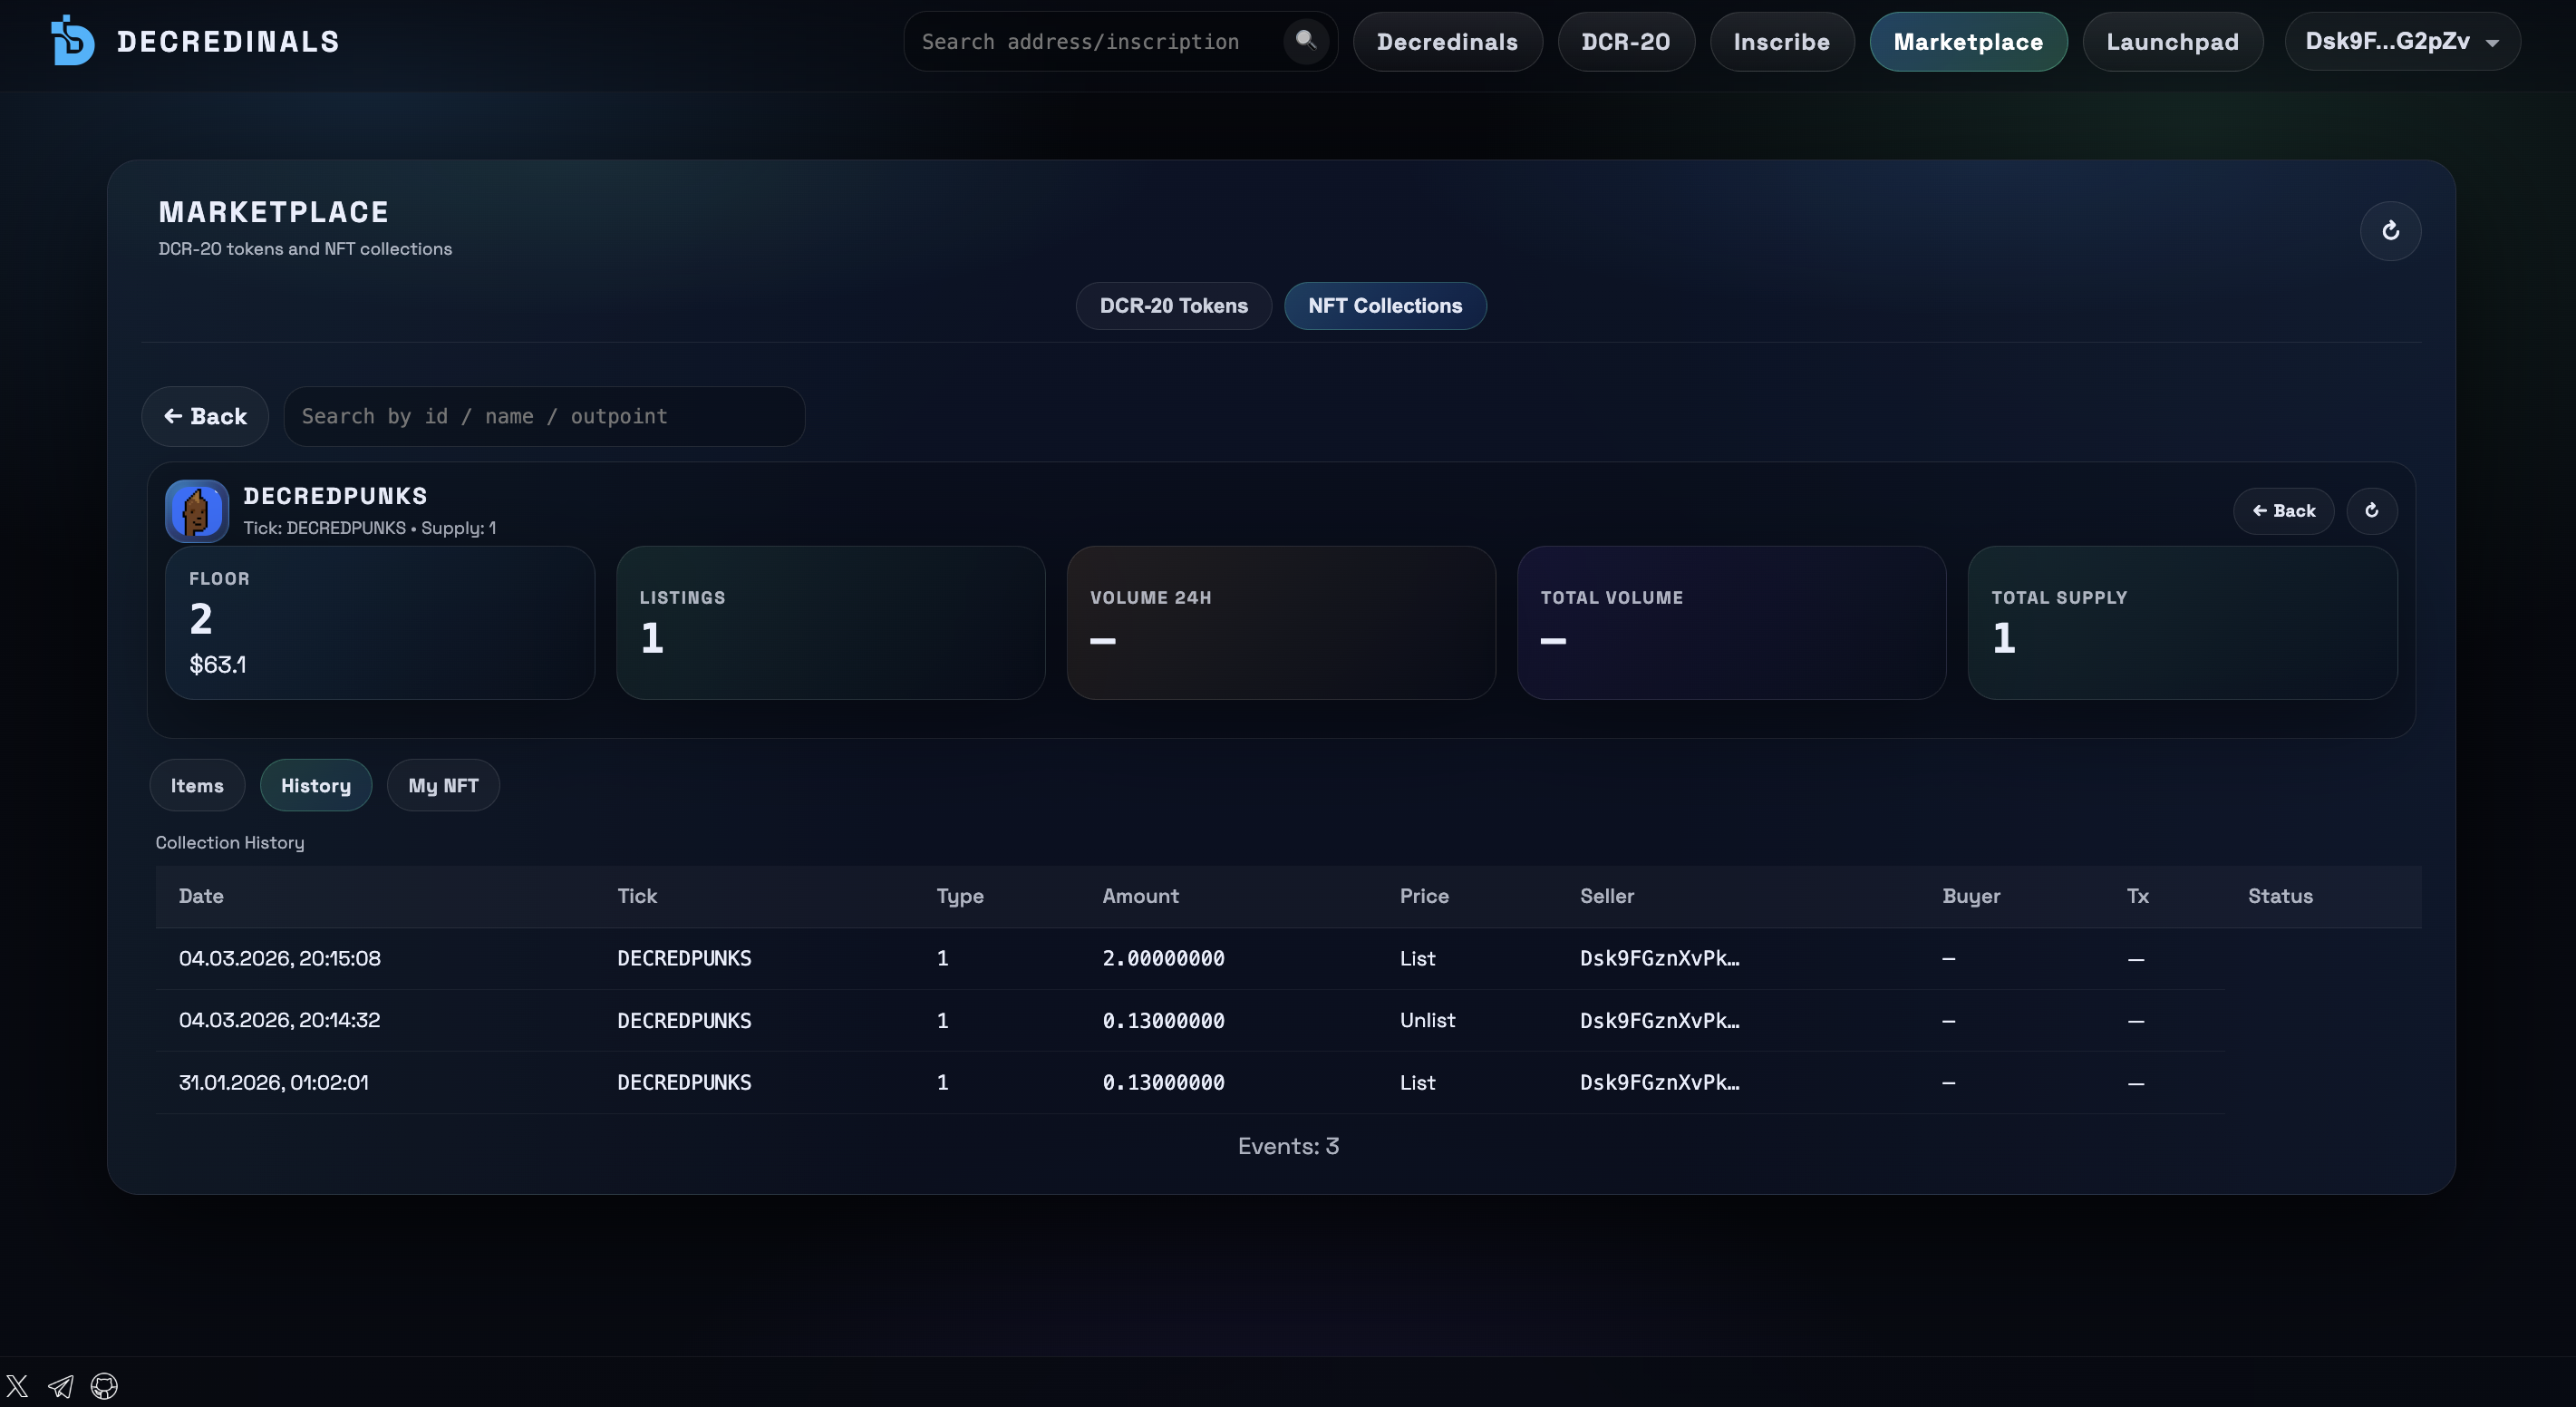Viewport: 2576px width, 1407px height.
Task: Open the Twitter/X social link
Action: tap(17, 1386)
